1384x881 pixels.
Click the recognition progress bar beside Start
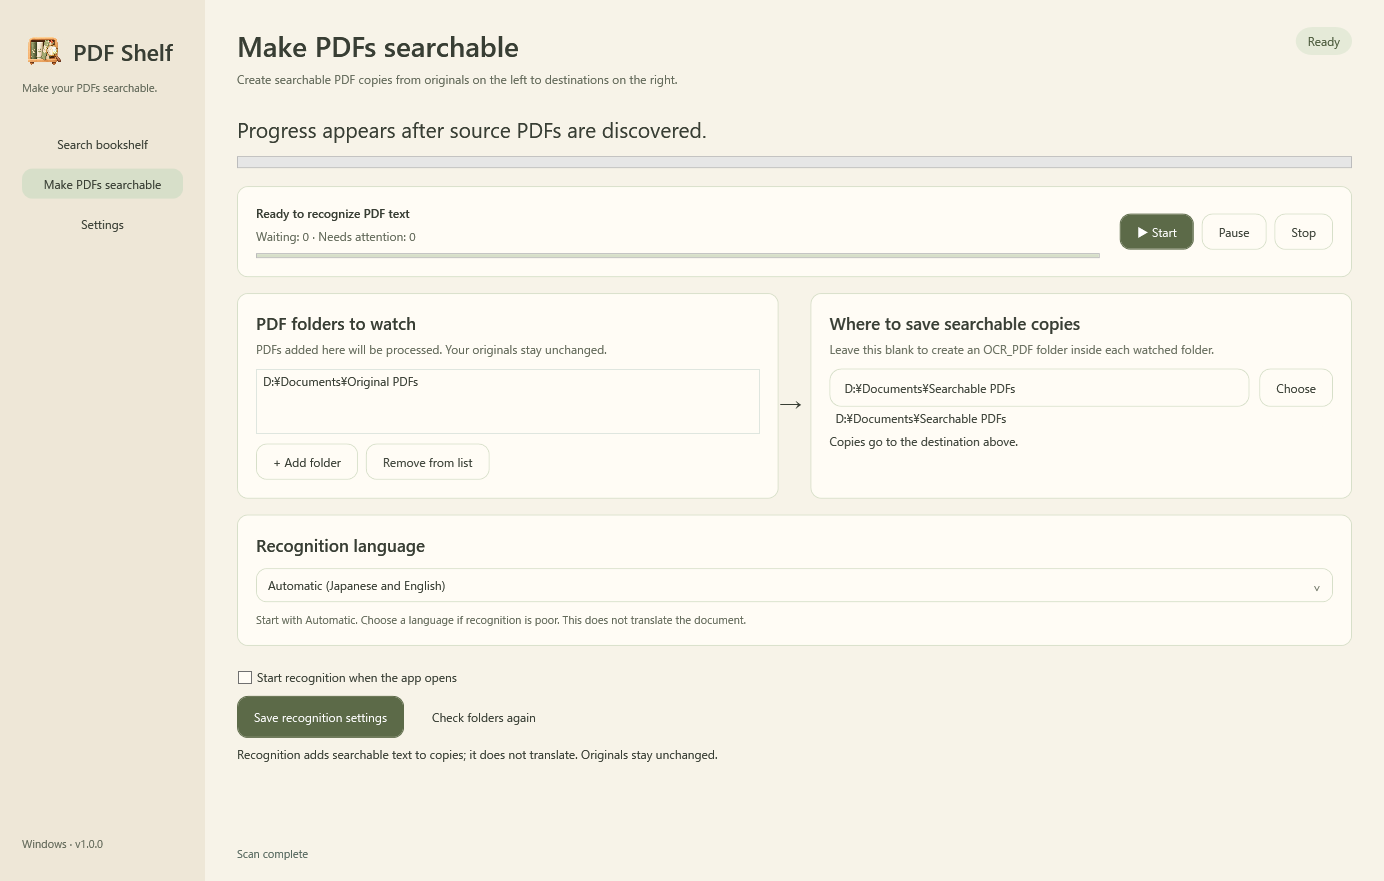[678, 256]
